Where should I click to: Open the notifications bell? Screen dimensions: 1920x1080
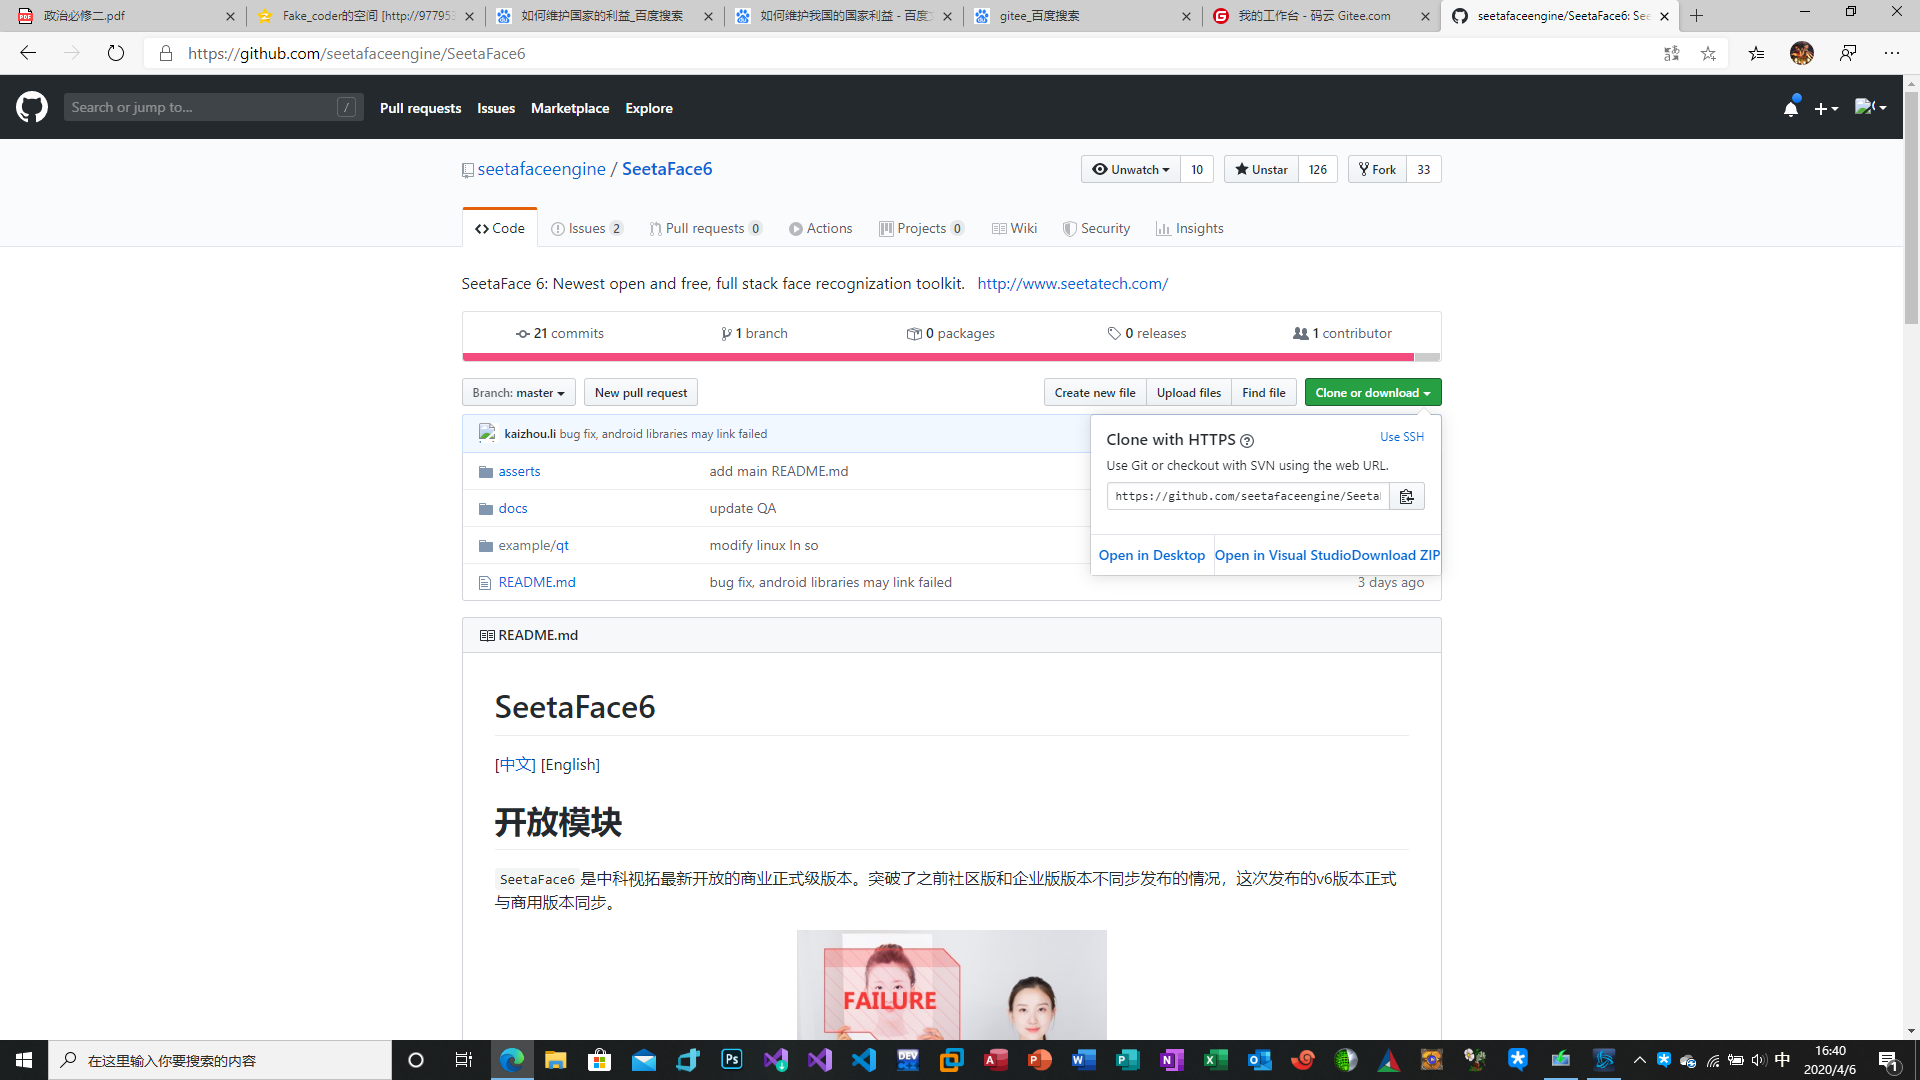(1790, 108)
